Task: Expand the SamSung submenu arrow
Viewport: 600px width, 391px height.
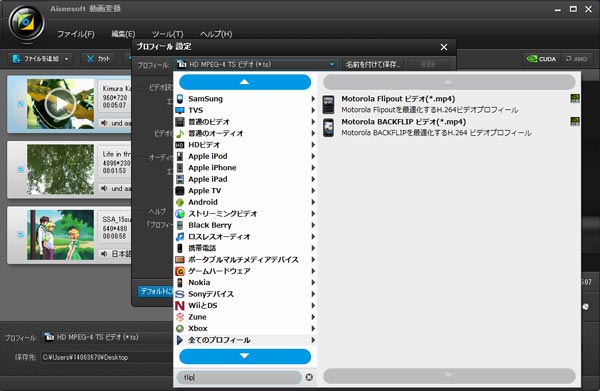Action: (x=313, y=99)
